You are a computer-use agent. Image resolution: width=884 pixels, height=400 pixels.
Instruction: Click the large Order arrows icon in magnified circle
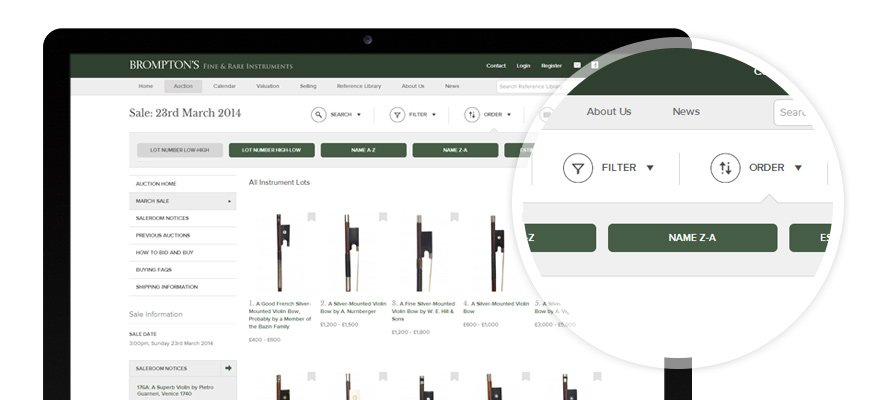tap(726, 168)
